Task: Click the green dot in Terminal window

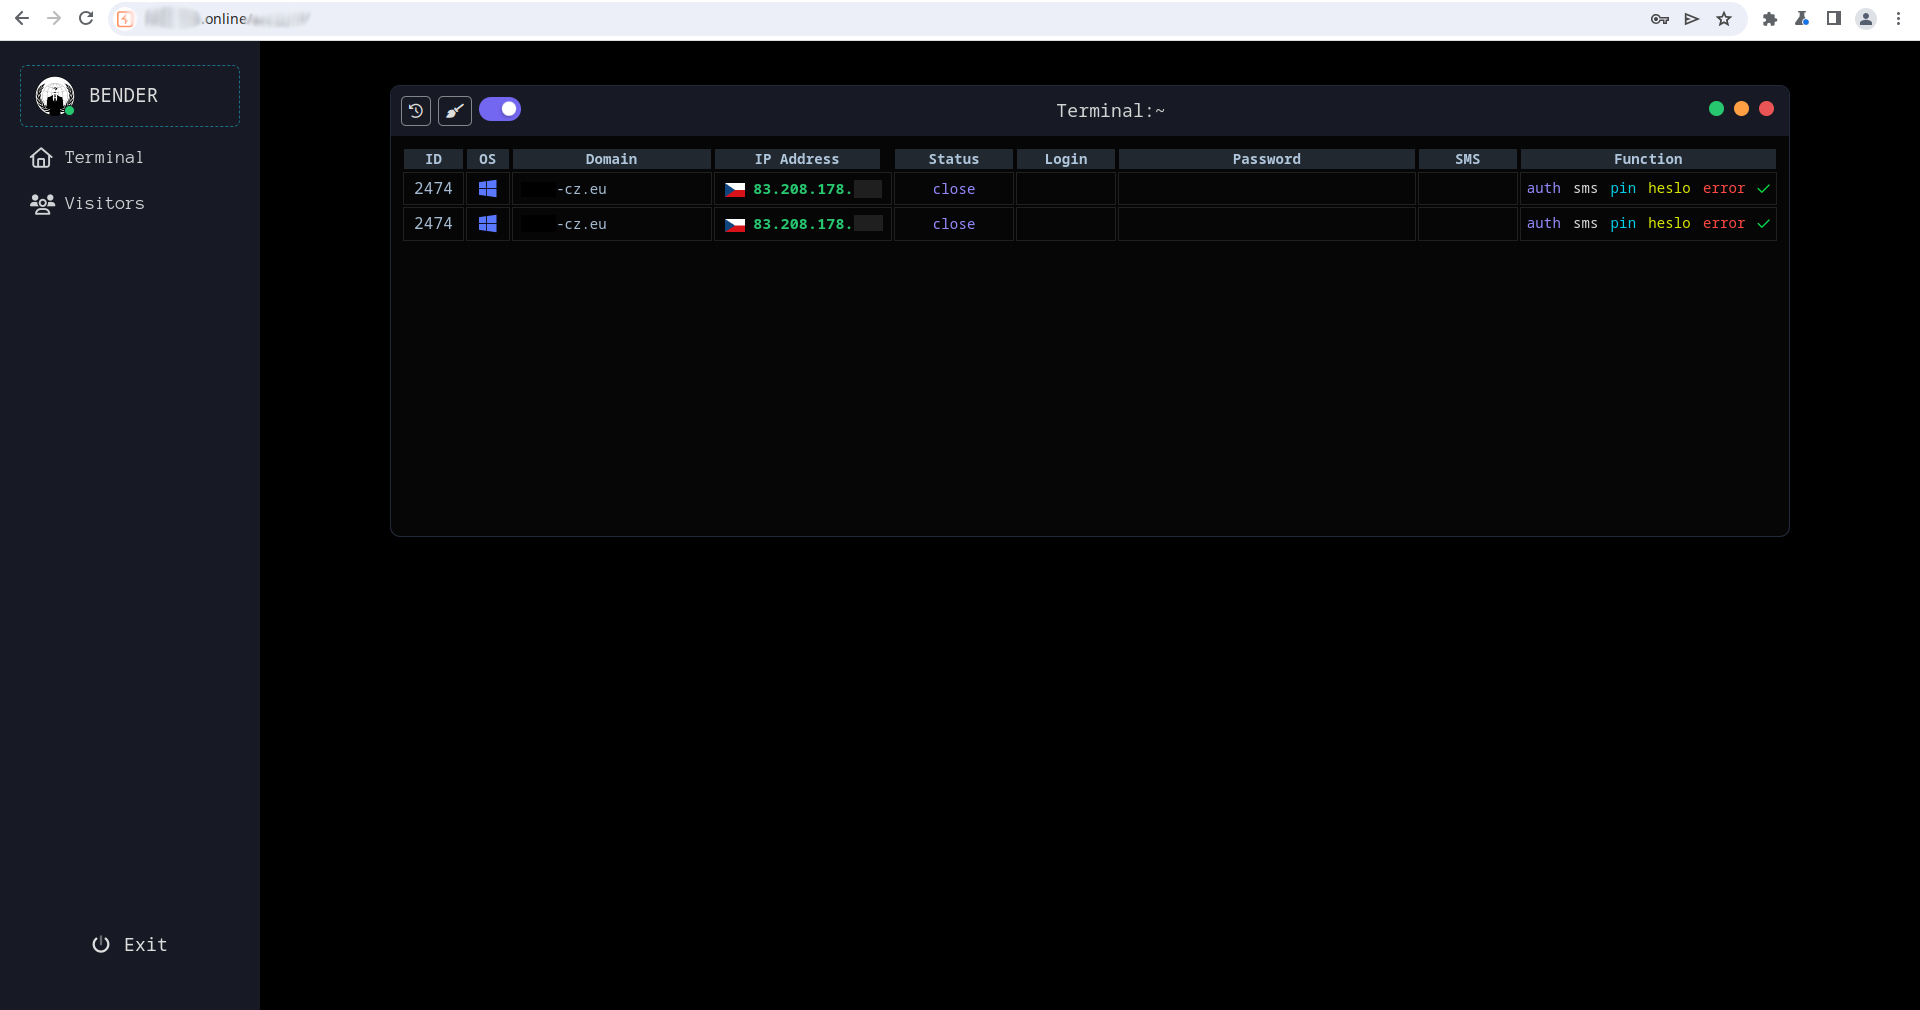Action: pos(1716,109)
